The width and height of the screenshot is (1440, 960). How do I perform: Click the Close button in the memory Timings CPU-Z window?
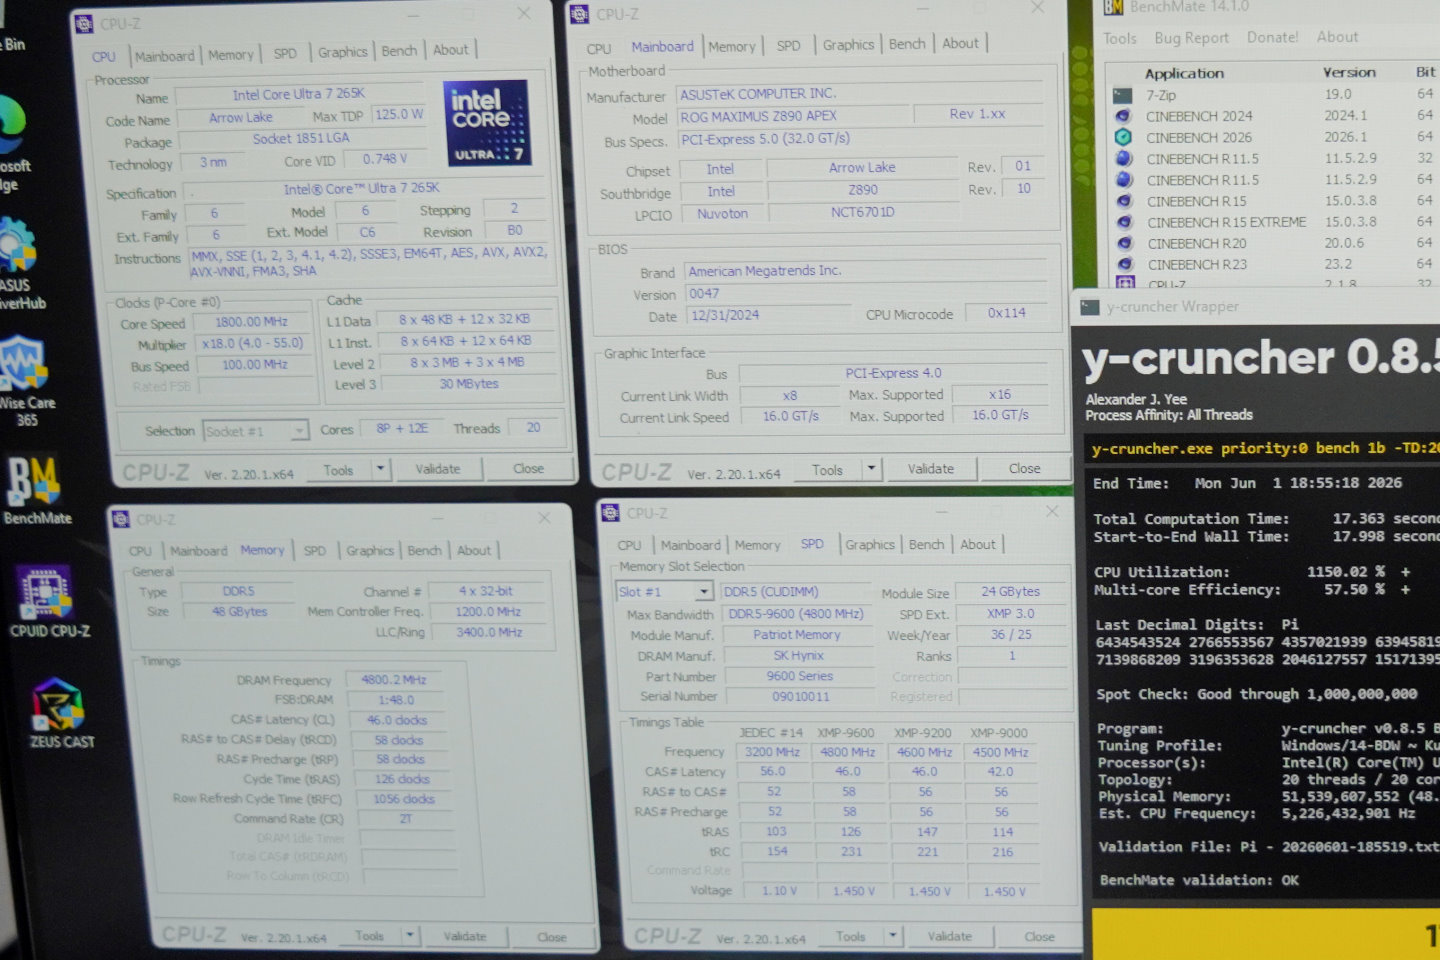[551, 938]
